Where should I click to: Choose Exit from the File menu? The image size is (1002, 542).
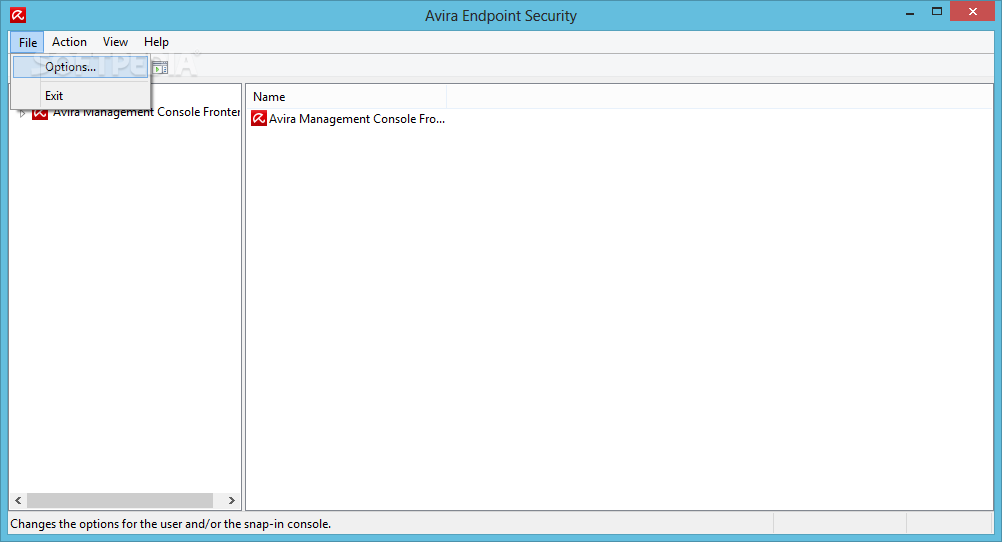(x=81, y=96)
